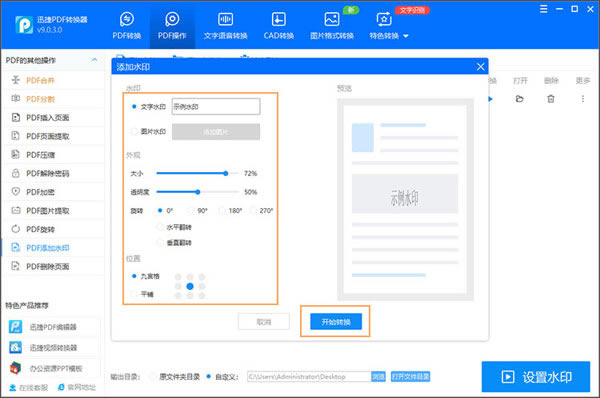
Task: Open the 文字语音转换 tab
Action: click(225, 25)
